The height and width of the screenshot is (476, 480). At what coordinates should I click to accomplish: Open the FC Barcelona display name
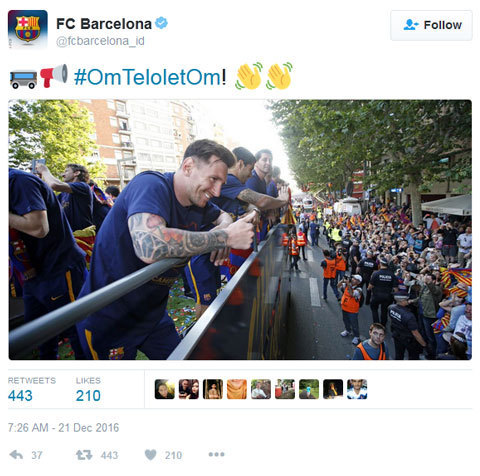[x=104, y=24]
